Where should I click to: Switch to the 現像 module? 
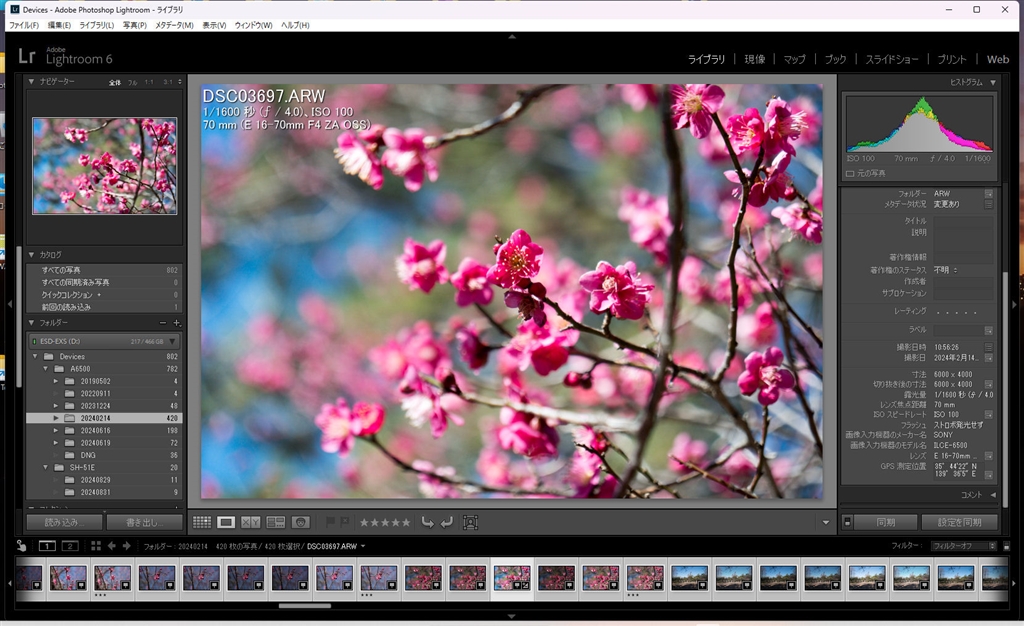(x=753, y=59)
